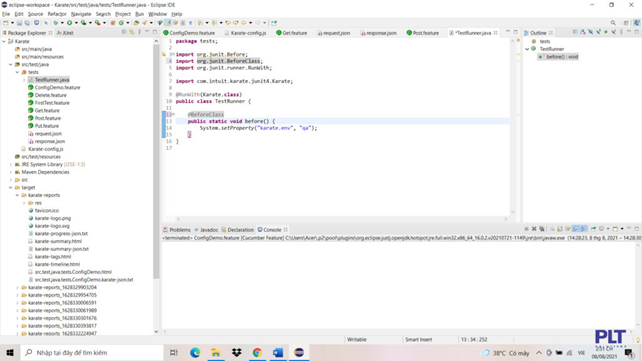Click the New Java Package toolbar icon

click(x=113, y=23)
